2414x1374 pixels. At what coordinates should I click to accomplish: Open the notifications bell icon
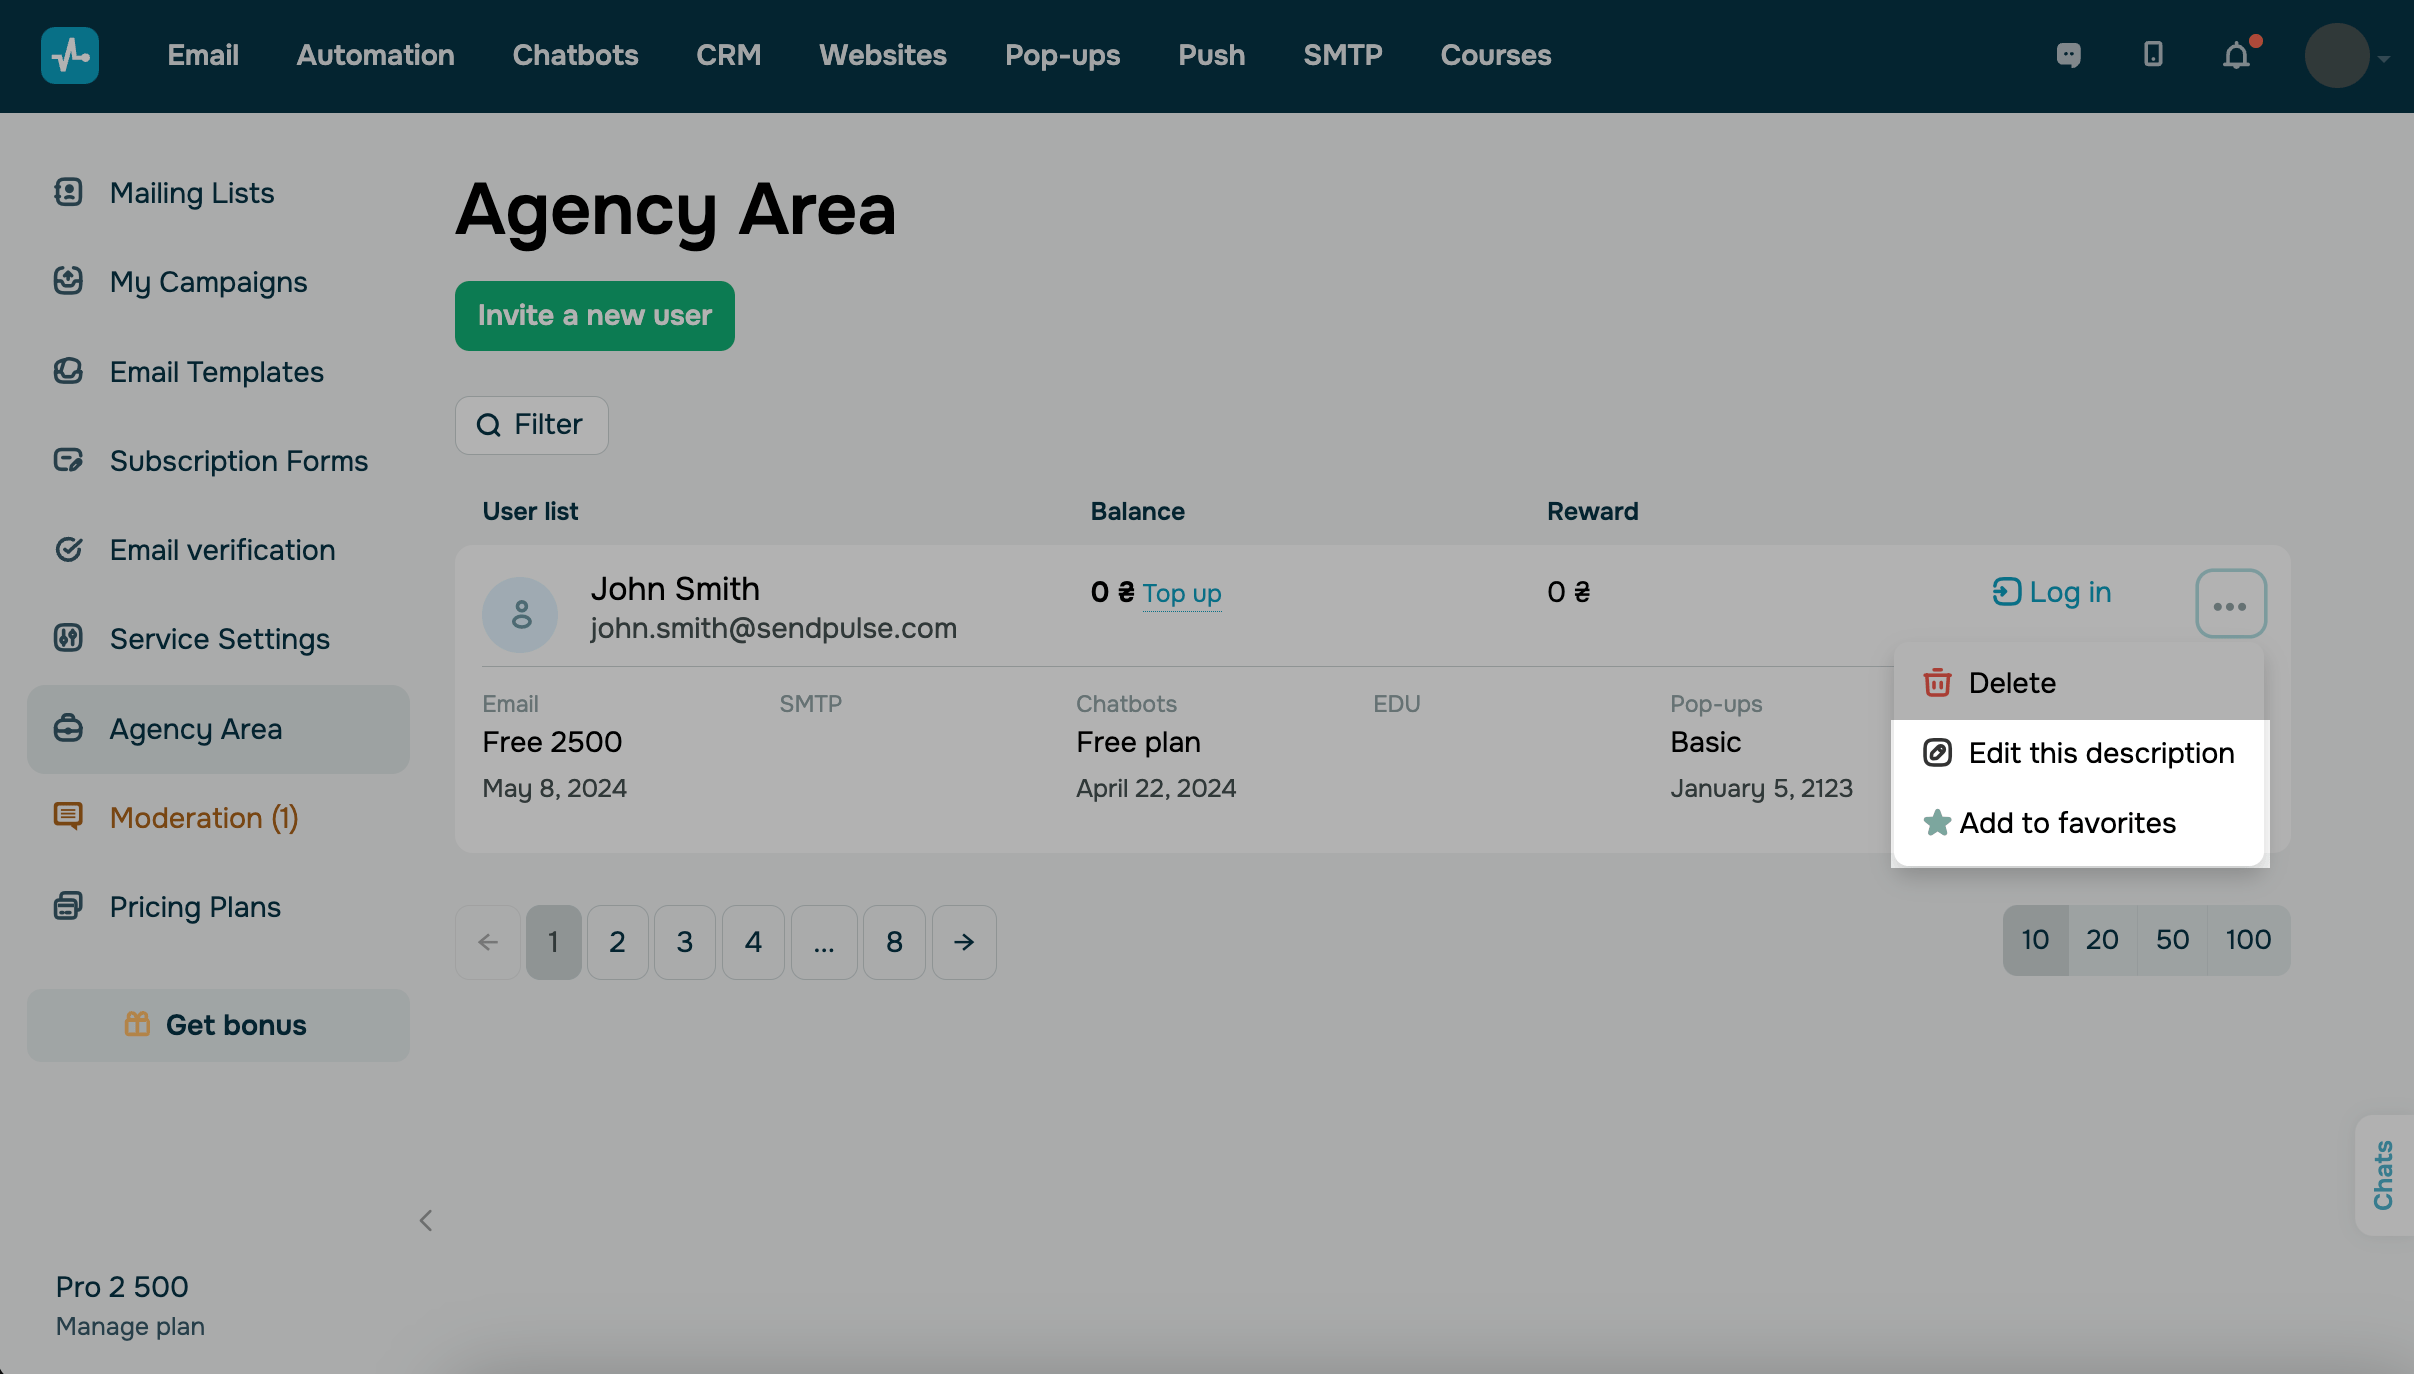(x=2237, y=55)
